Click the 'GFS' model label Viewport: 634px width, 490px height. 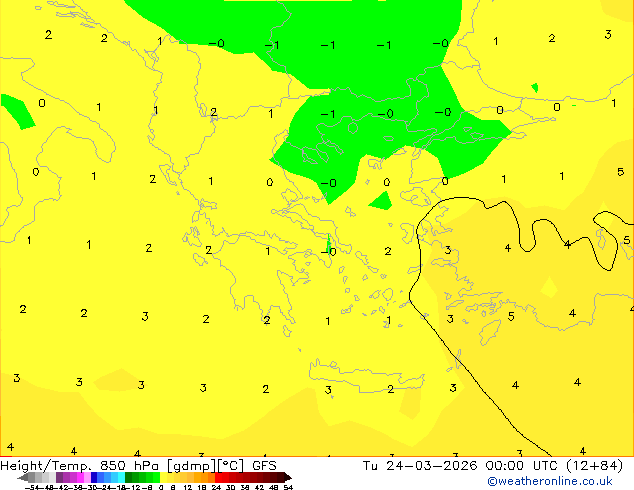[x=264, y=466]
